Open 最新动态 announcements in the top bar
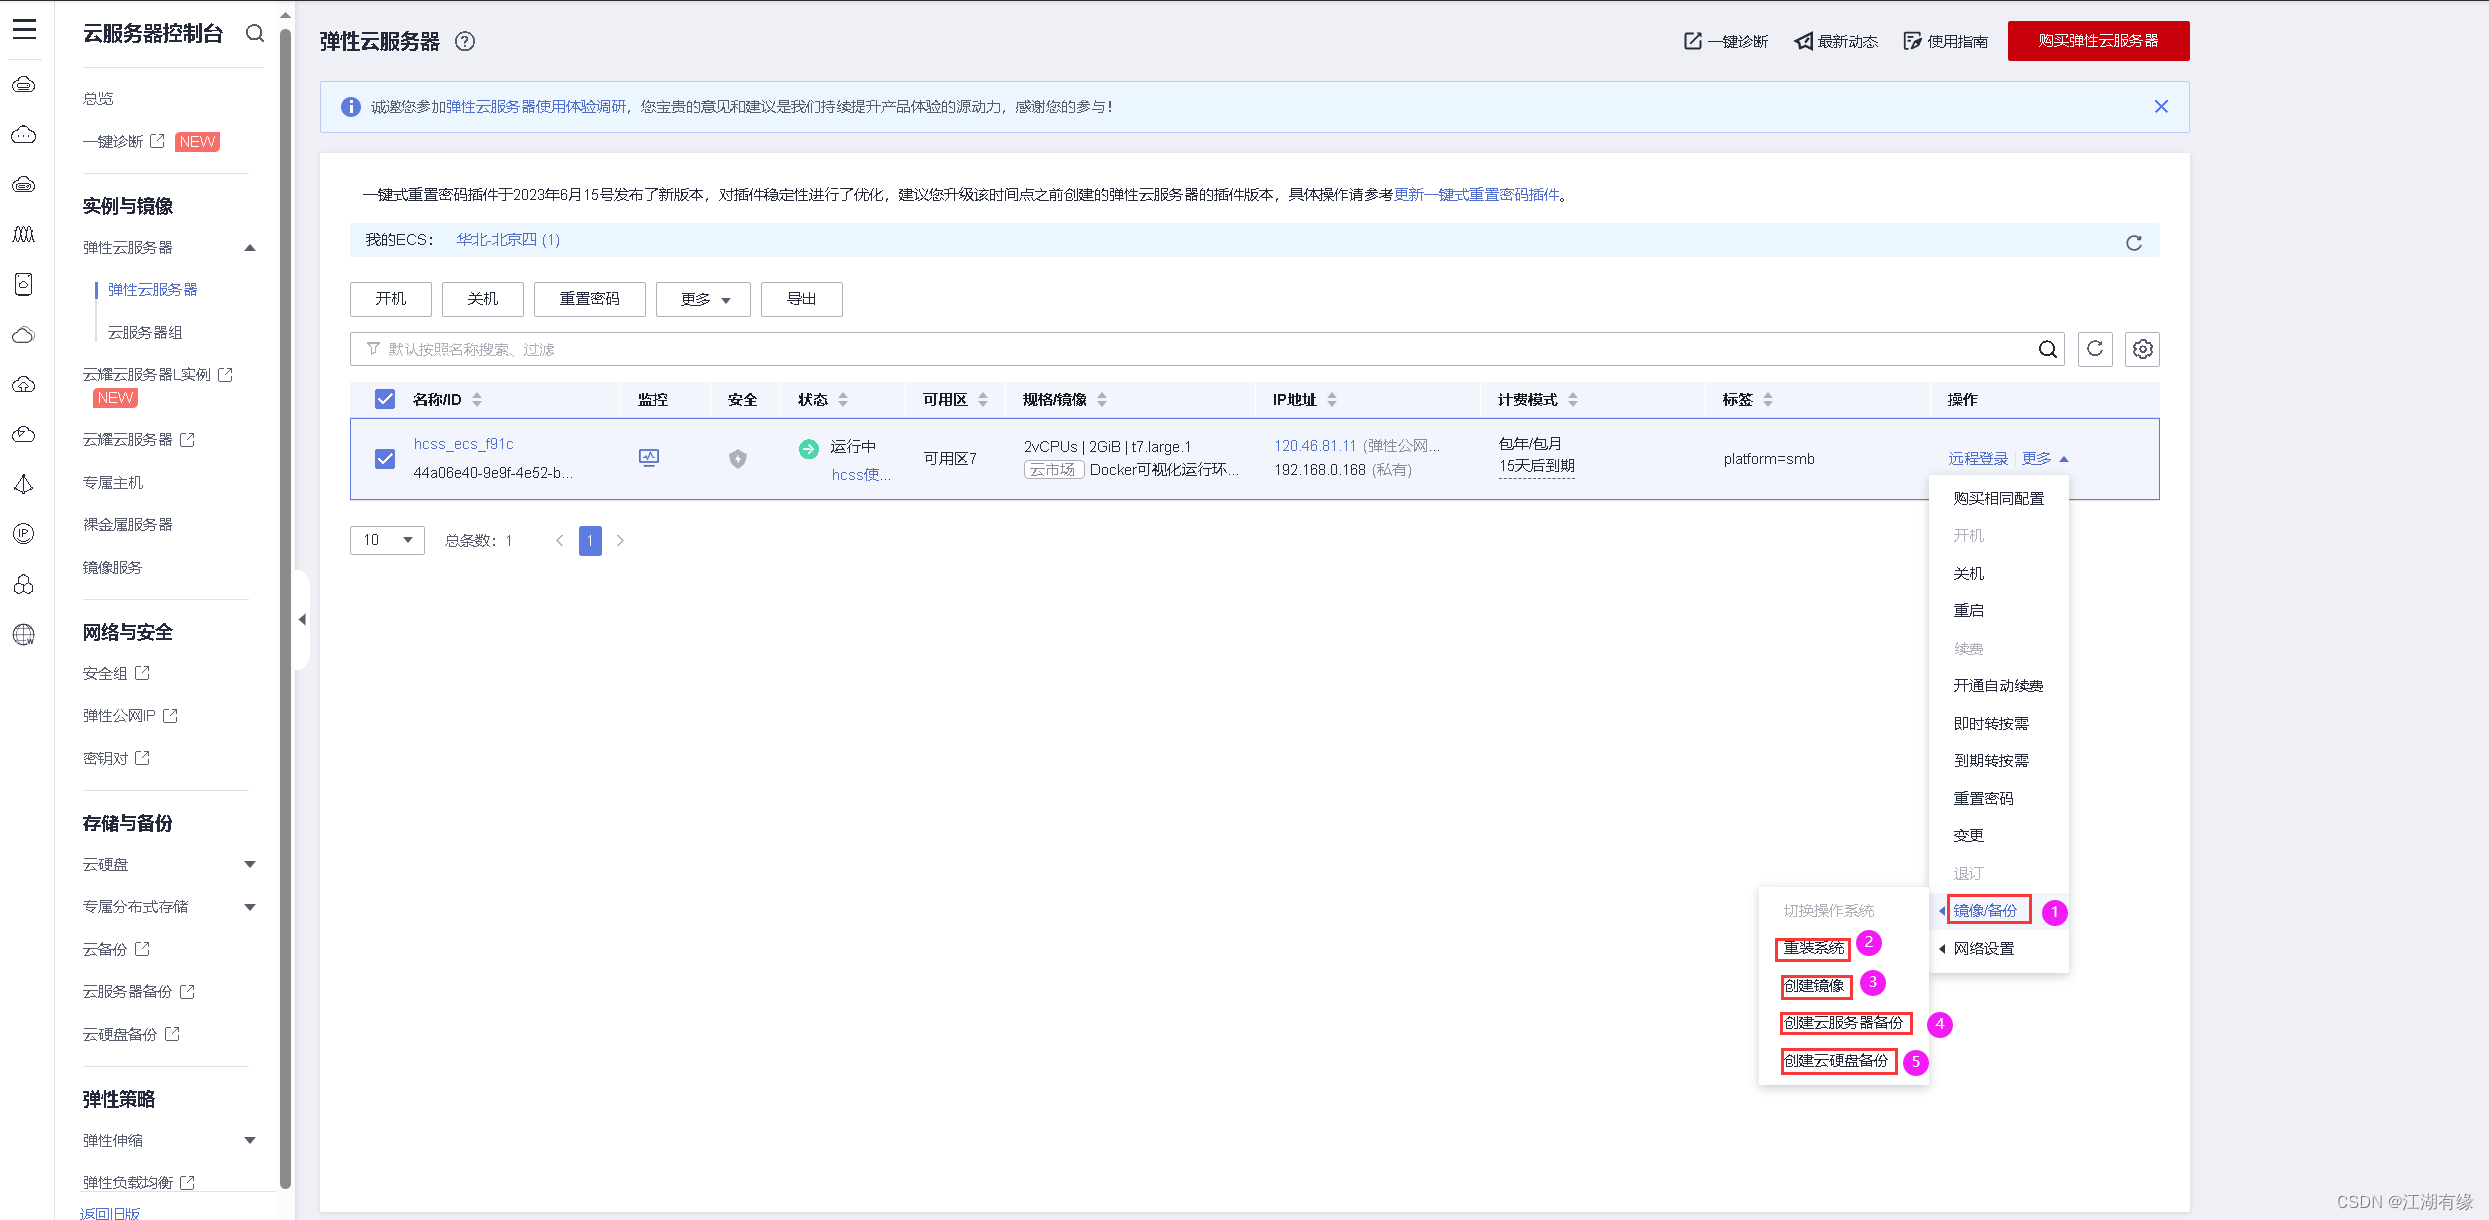2489x1220 pixels. click(1835, 41)
